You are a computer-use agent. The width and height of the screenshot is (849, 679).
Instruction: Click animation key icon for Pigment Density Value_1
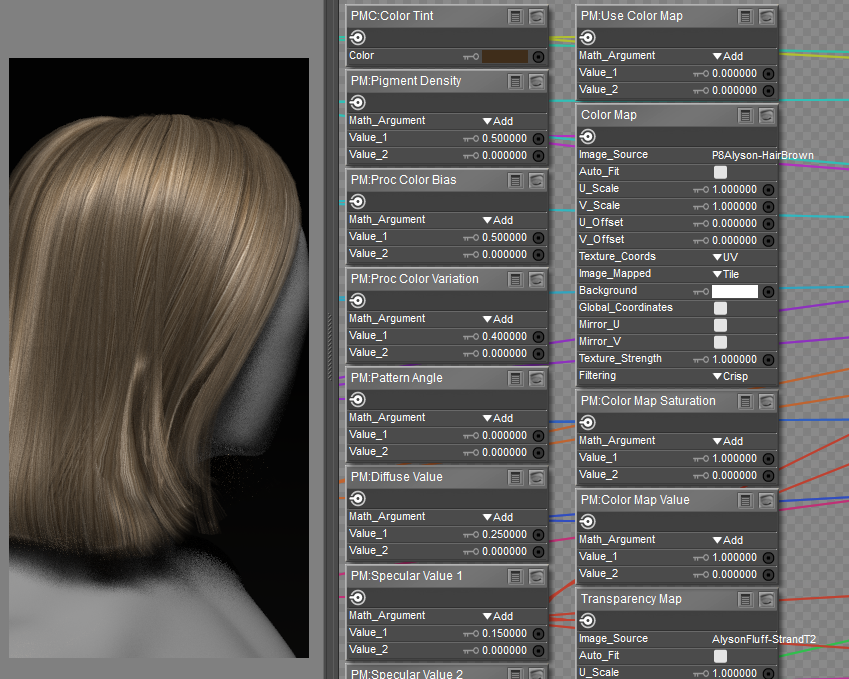click(471, 138)
